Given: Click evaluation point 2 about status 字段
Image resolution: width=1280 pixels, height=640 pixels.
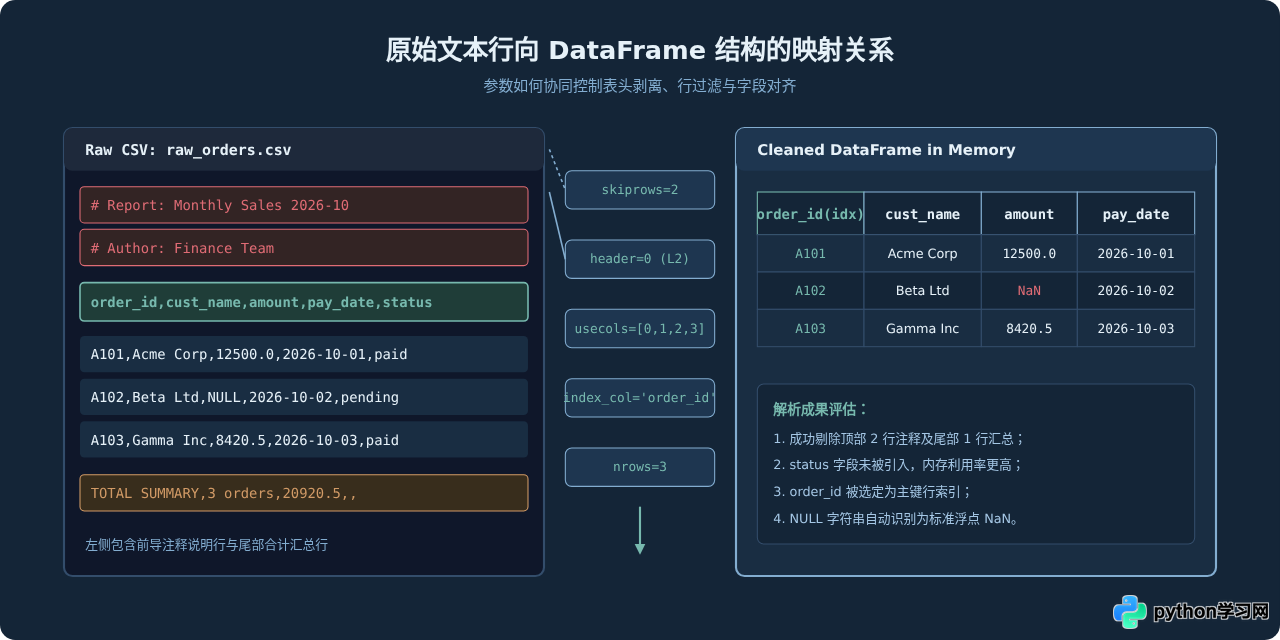Looking at the screenshot, I should pyautogui.click(x=898, y=465).
